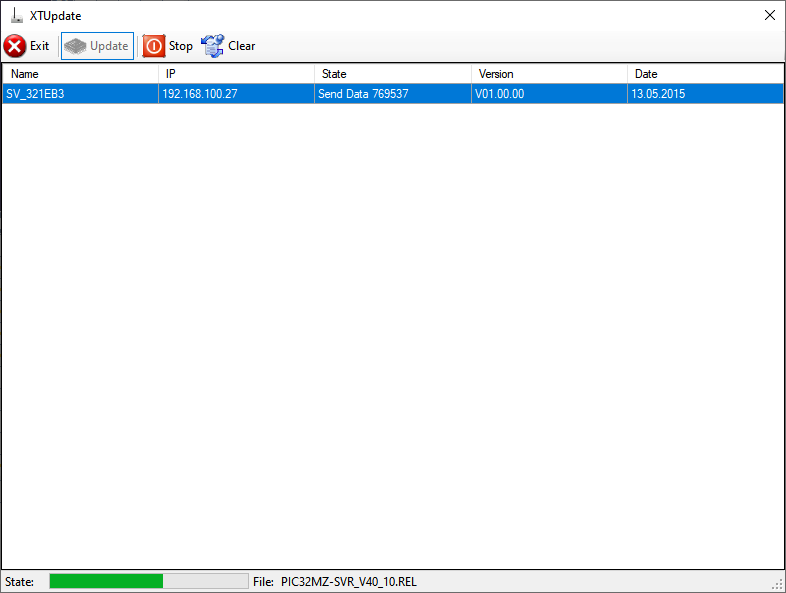Click the Date column header
Image resolution: width=786 pixels, height=593 pixels.
pos(705,74)
